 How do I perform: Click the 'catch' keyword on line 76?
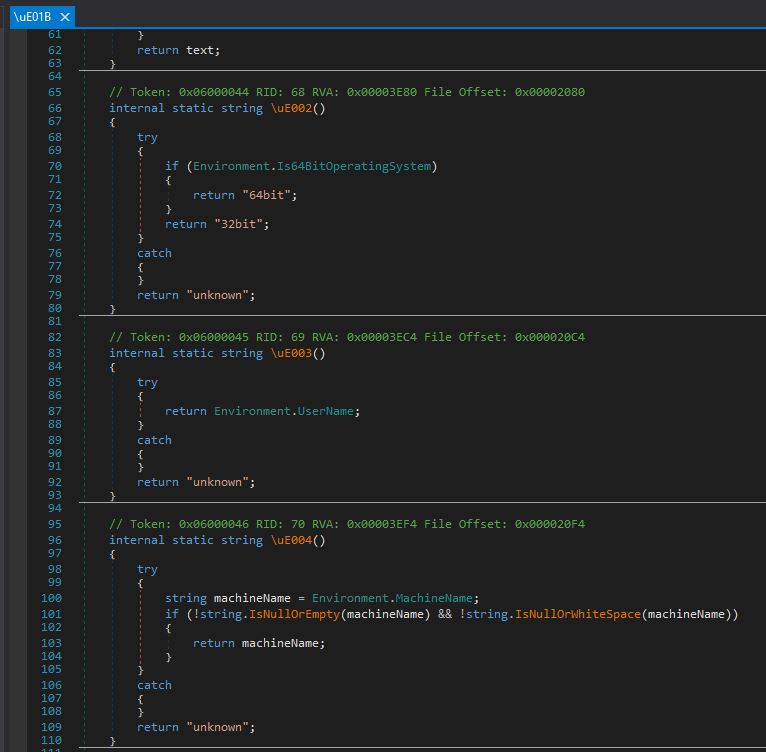(x=154, y=253)
